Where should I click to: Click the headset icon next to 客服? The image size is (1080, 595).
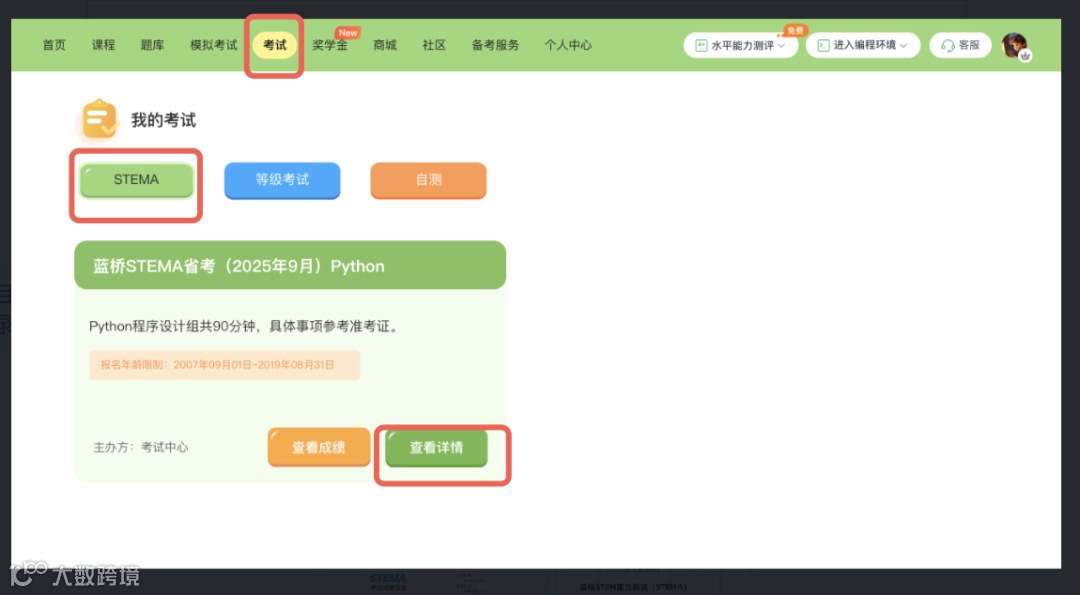click(946, 45)
